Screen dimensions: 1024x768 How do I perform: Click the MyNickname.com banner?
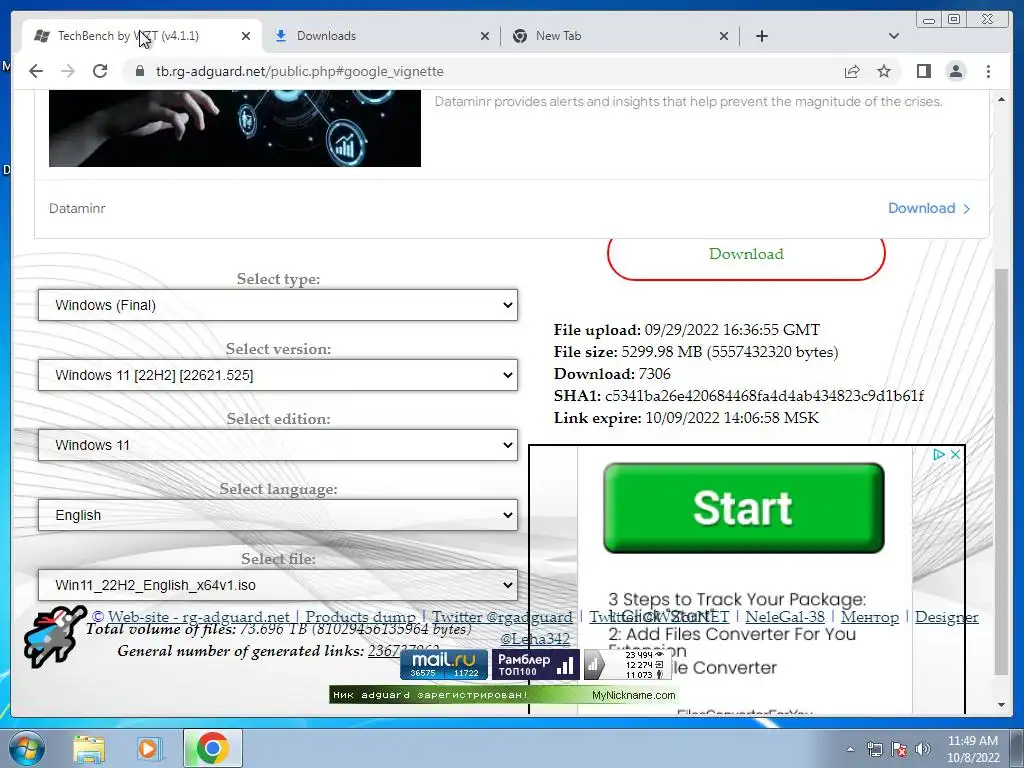tap(504, 695)
